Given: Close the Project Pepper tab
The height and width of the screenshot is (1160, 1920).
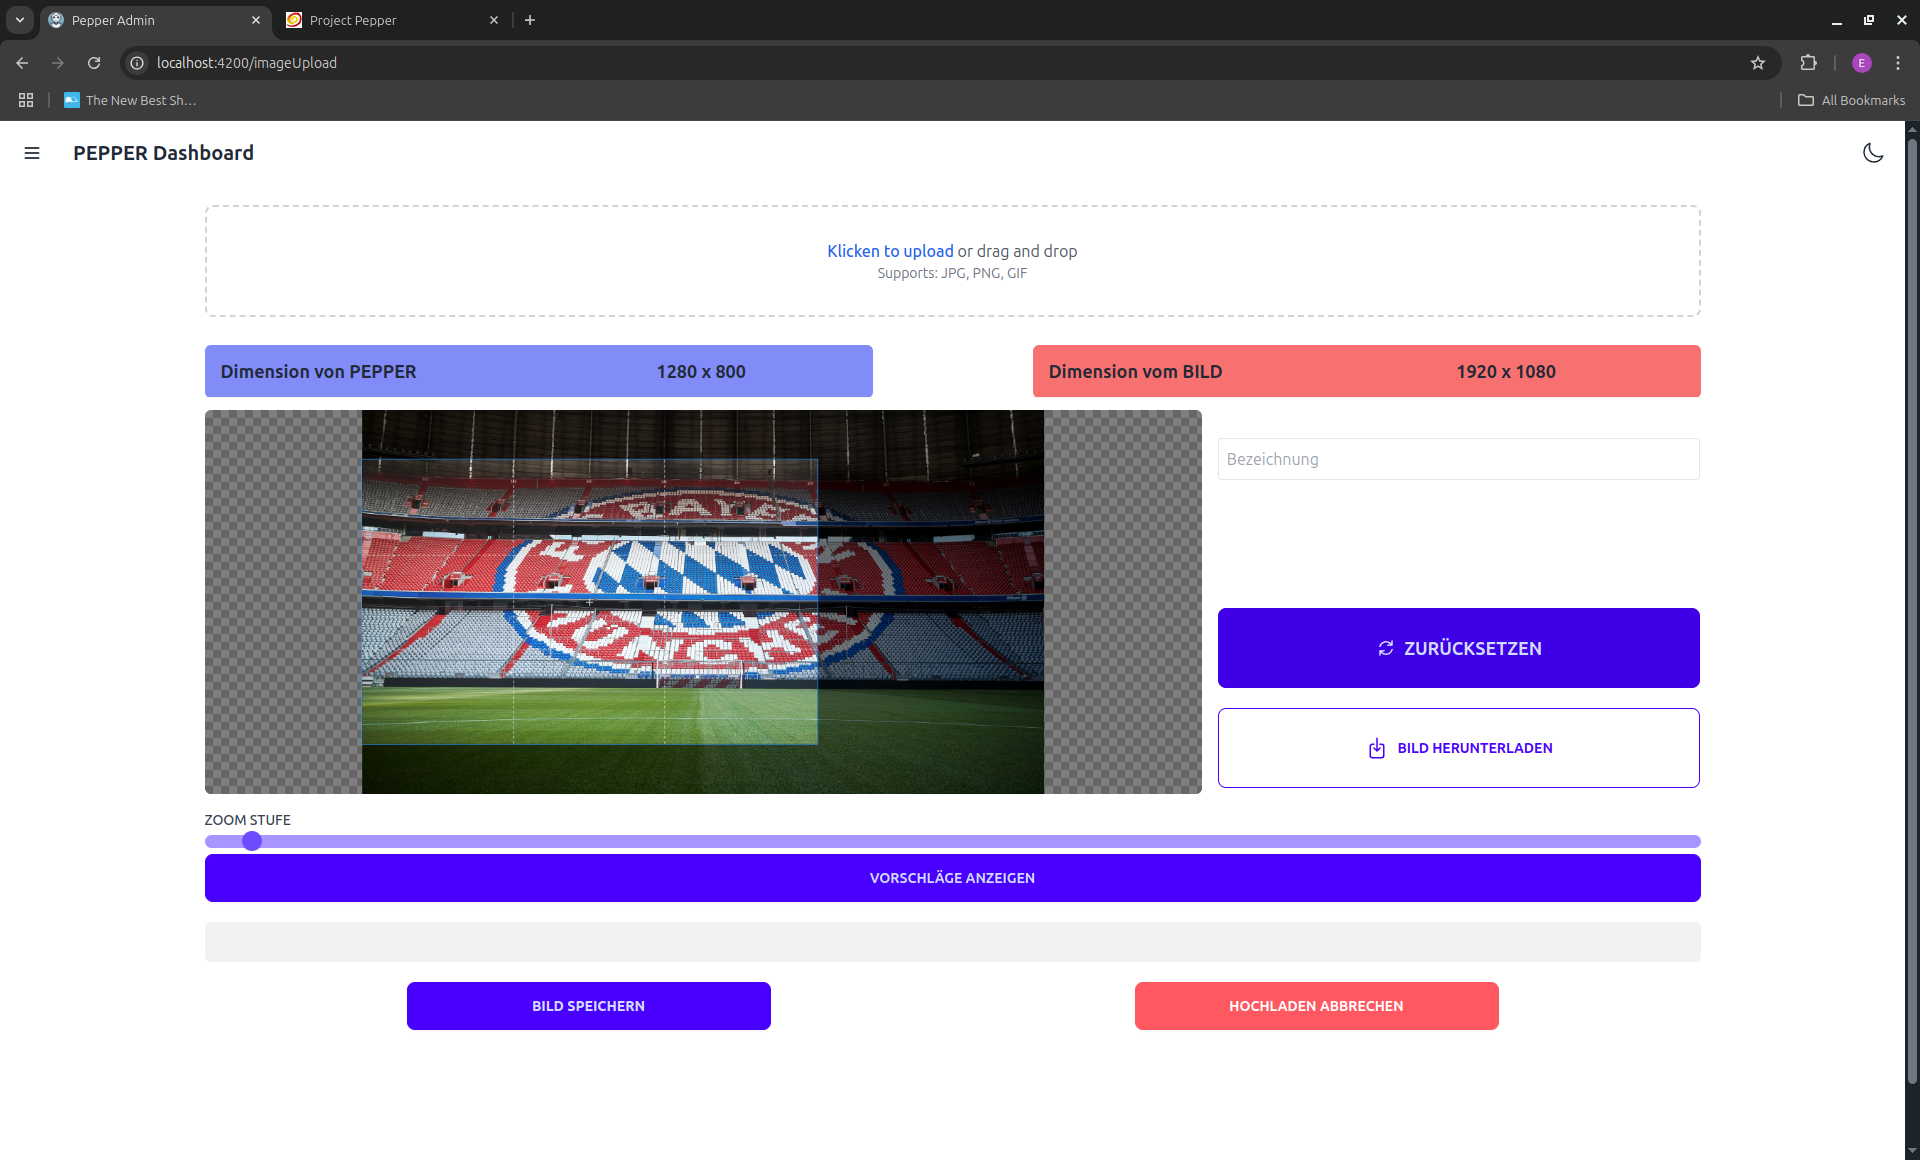Looking at the screenshot, I should coord(493,20).
